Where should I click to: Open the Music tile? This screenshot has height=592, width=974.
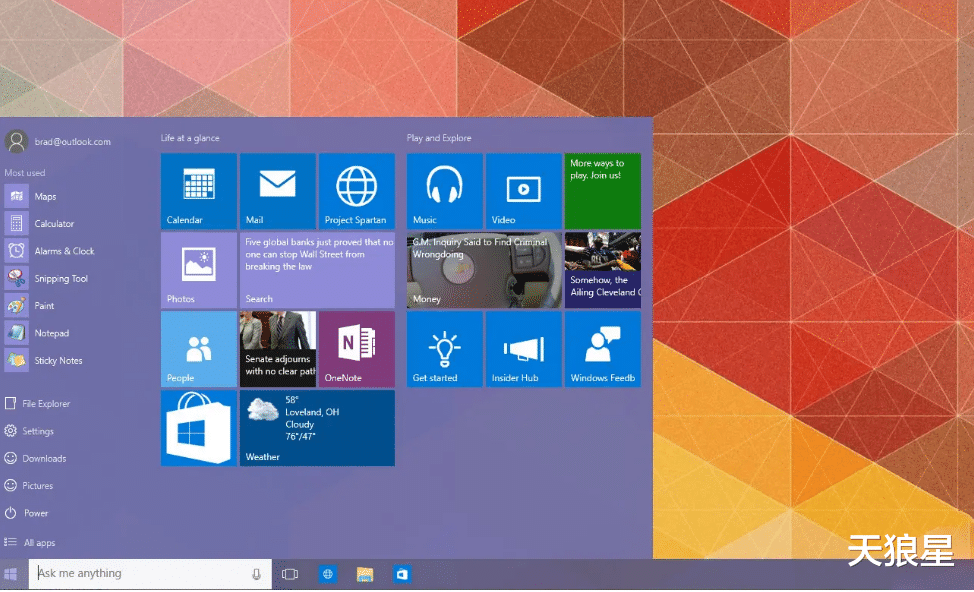(x=444, y=190)
